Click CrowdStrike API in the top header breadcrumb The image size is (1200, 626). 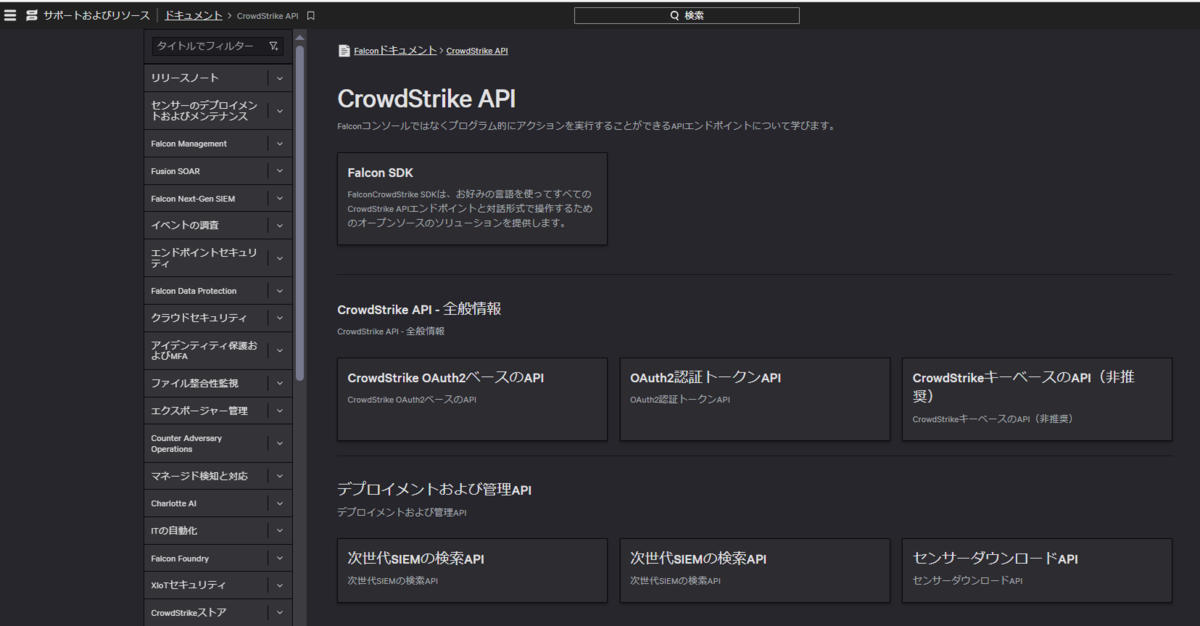(x=268, y=16)
